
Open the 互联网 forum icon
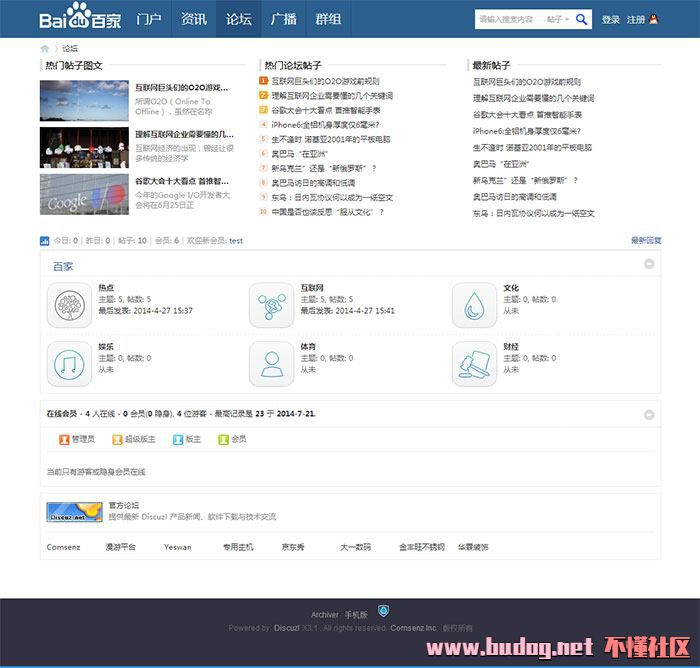271,305
